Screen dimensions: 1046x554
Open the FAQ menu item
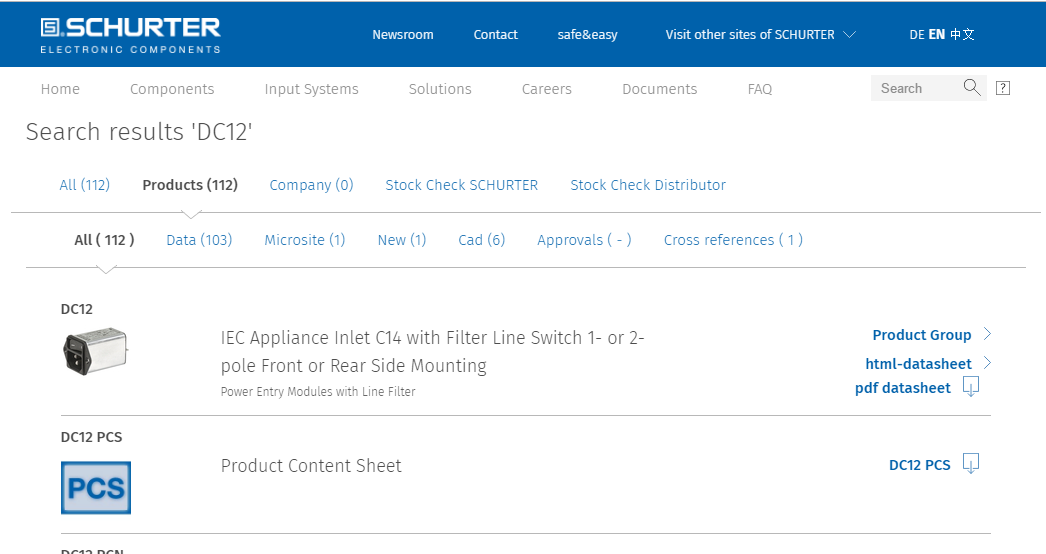(x=760, y=89)
